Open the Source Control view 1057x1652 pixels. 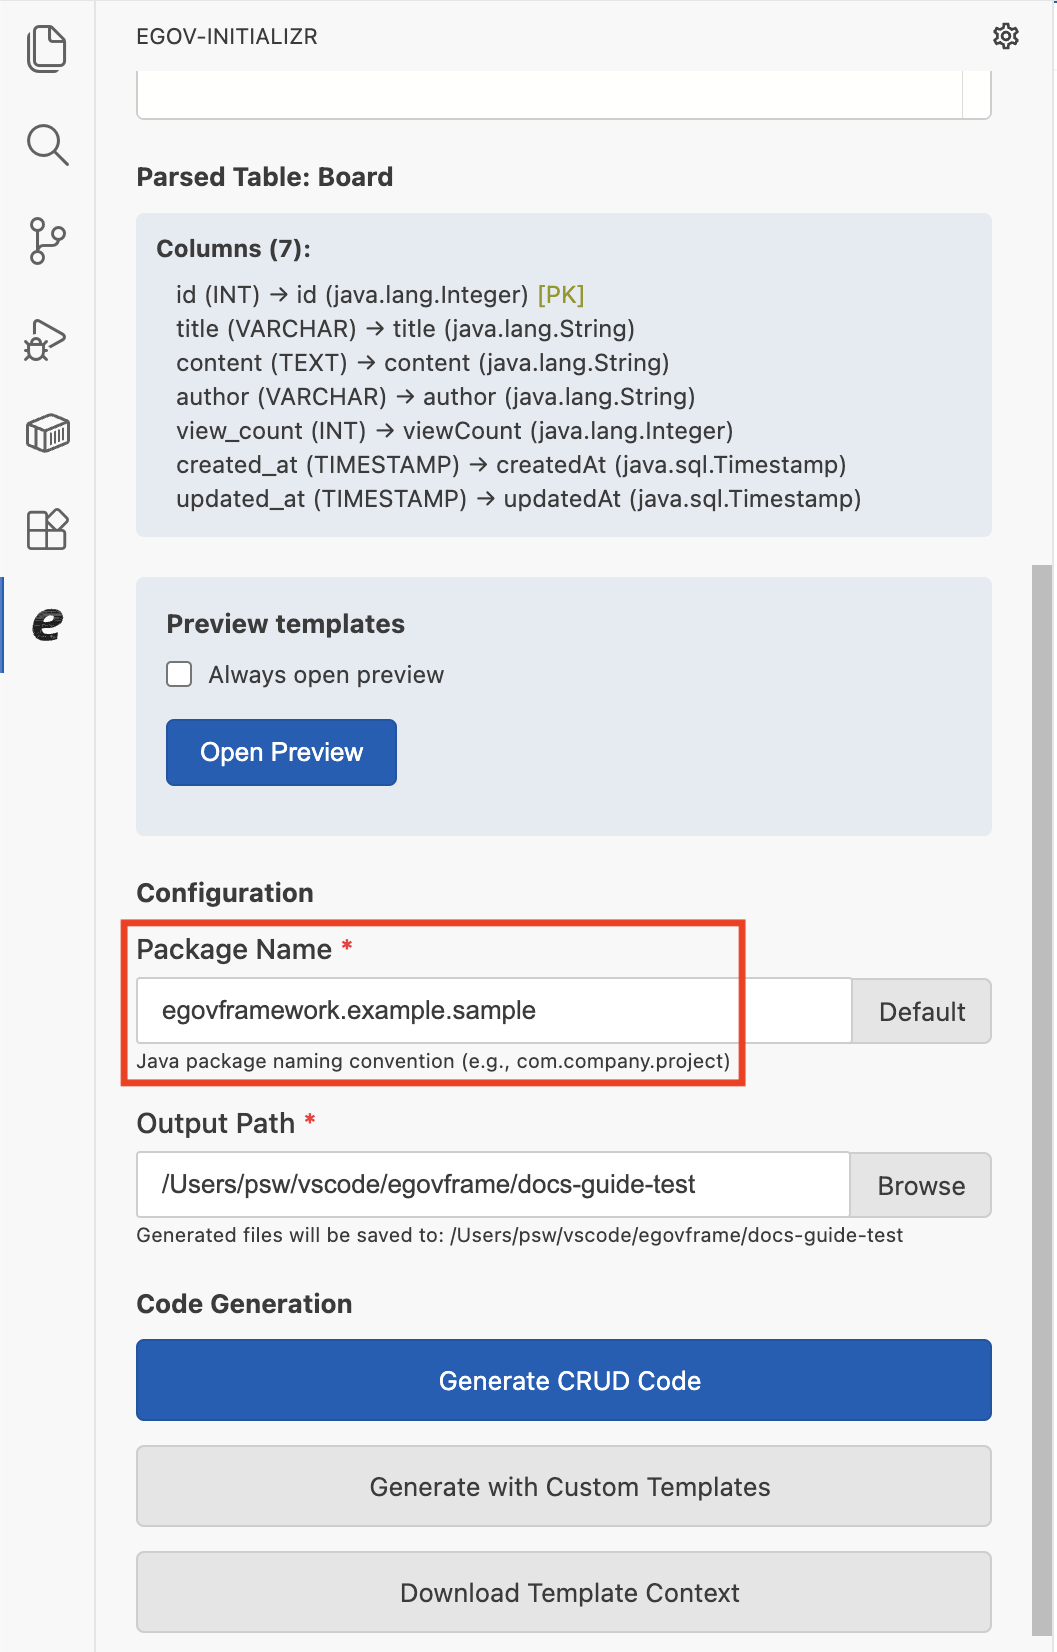[x=47, y=240]
